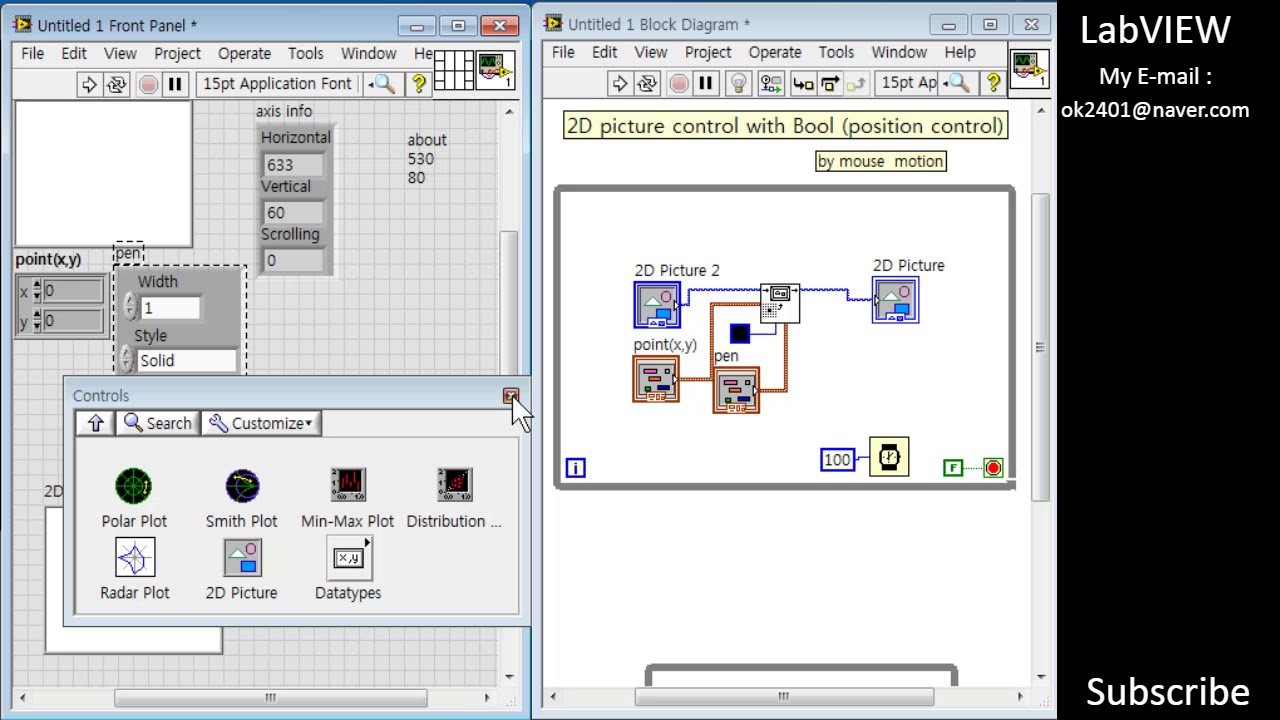
Task: Click Step Over button in Block Diagram
Action: pyautogui.click(x=829, y=83)
